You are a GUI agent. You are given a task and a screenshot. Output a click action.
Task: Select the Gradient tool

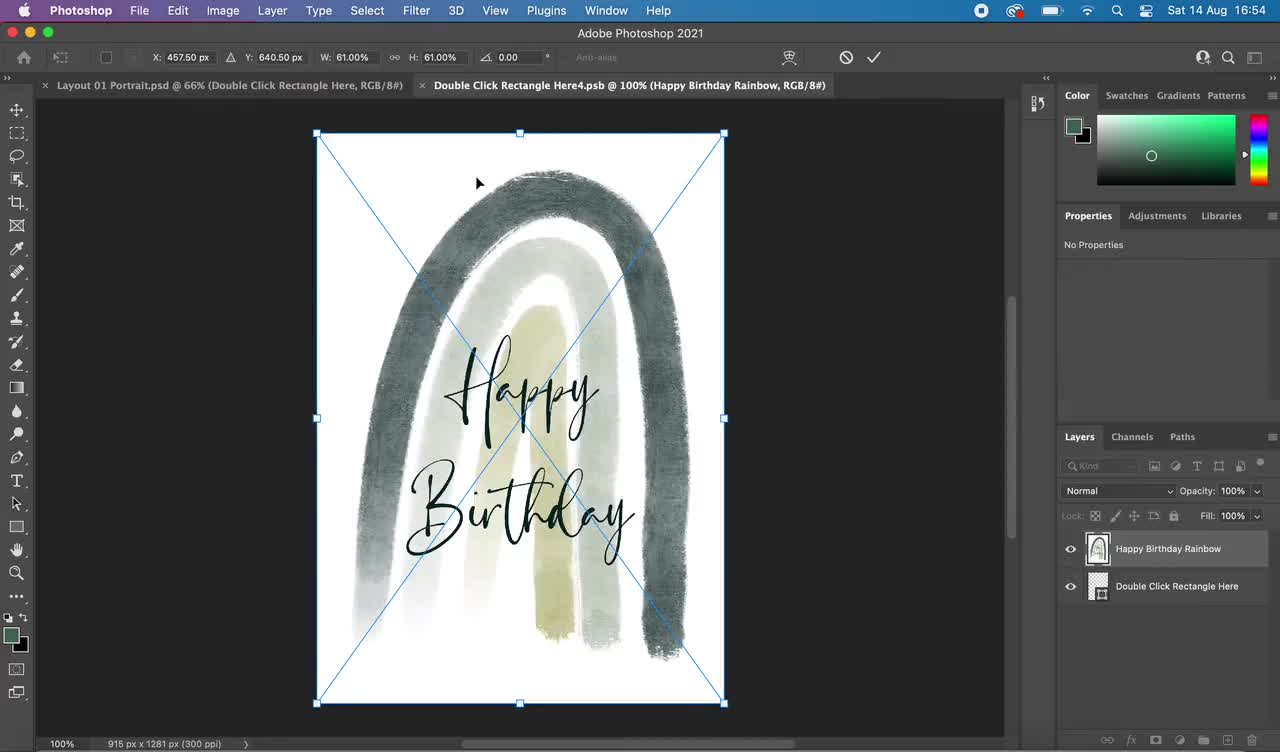click(17, 388)
